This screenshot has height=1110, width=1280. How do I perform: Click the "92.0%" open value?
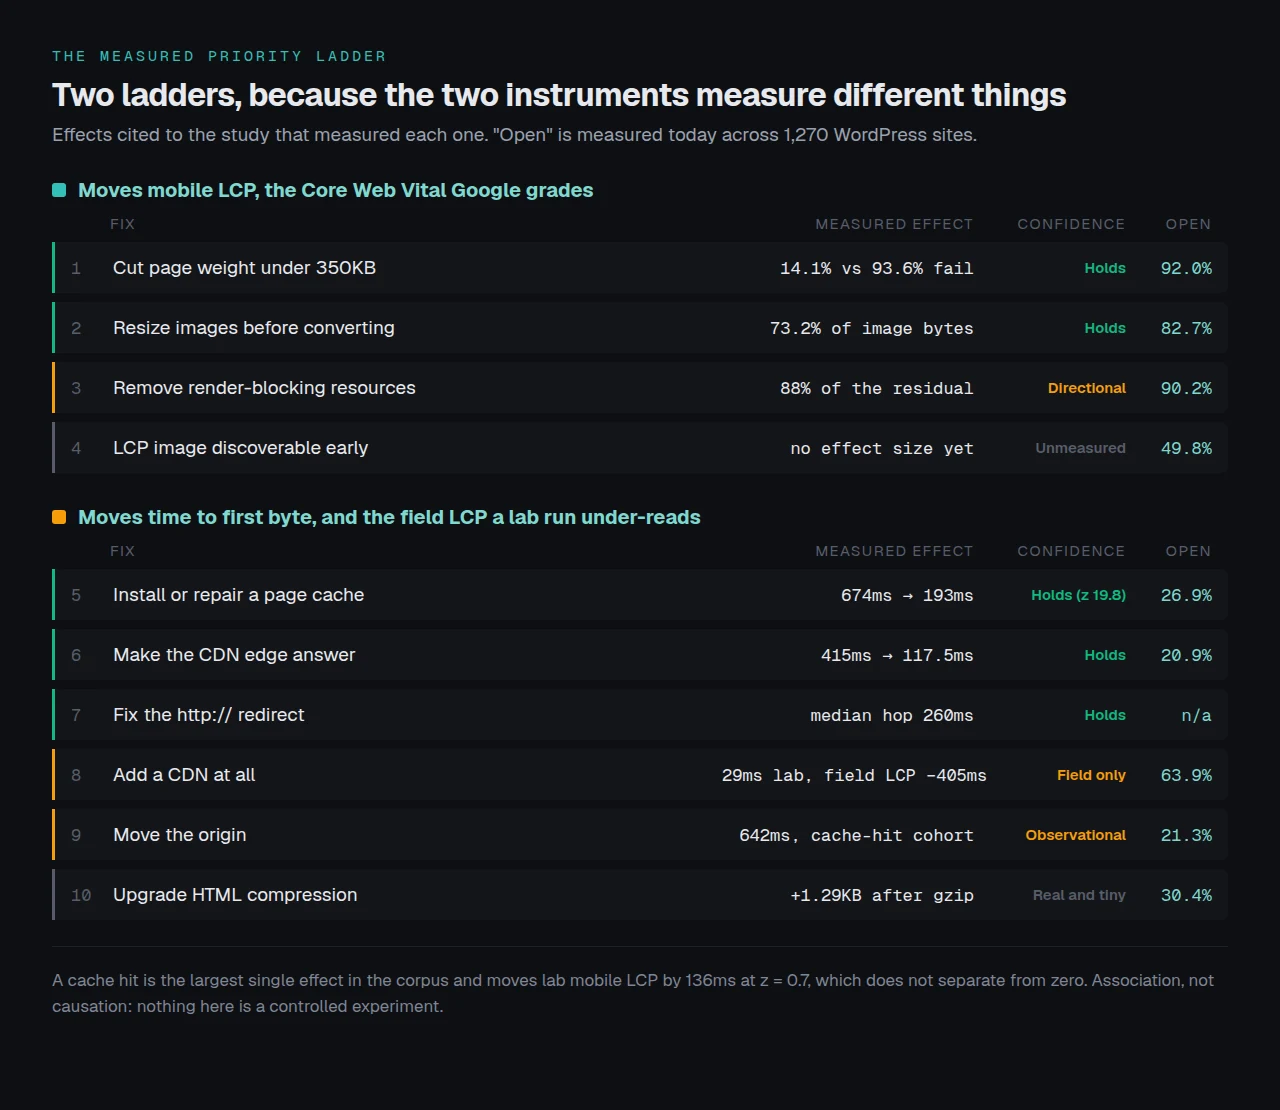pos(1186,268)
